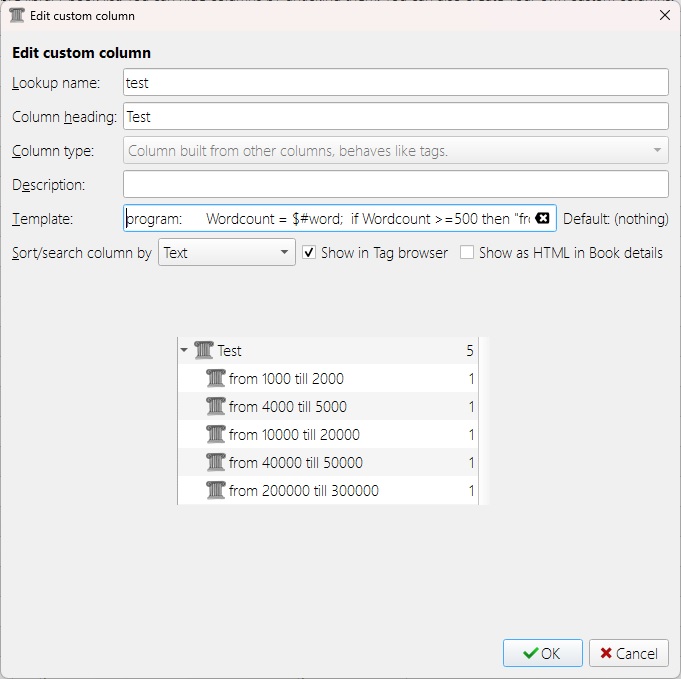
Task: Select 'from 10000 till 20000' tree entry
Action: 294,435
